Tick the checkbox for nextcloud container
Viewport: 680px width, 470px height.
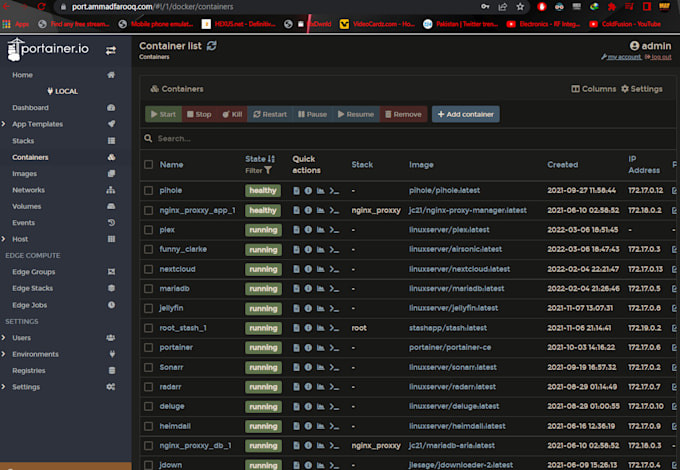click(148, 269)
